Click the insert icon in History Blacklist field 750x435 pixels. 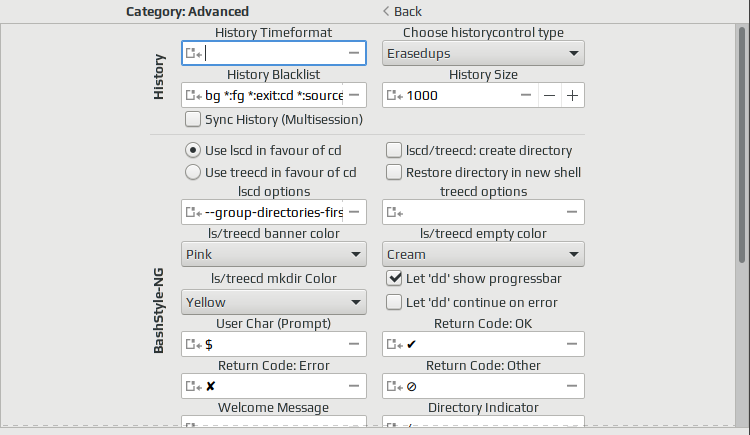(x=194, y=95)
